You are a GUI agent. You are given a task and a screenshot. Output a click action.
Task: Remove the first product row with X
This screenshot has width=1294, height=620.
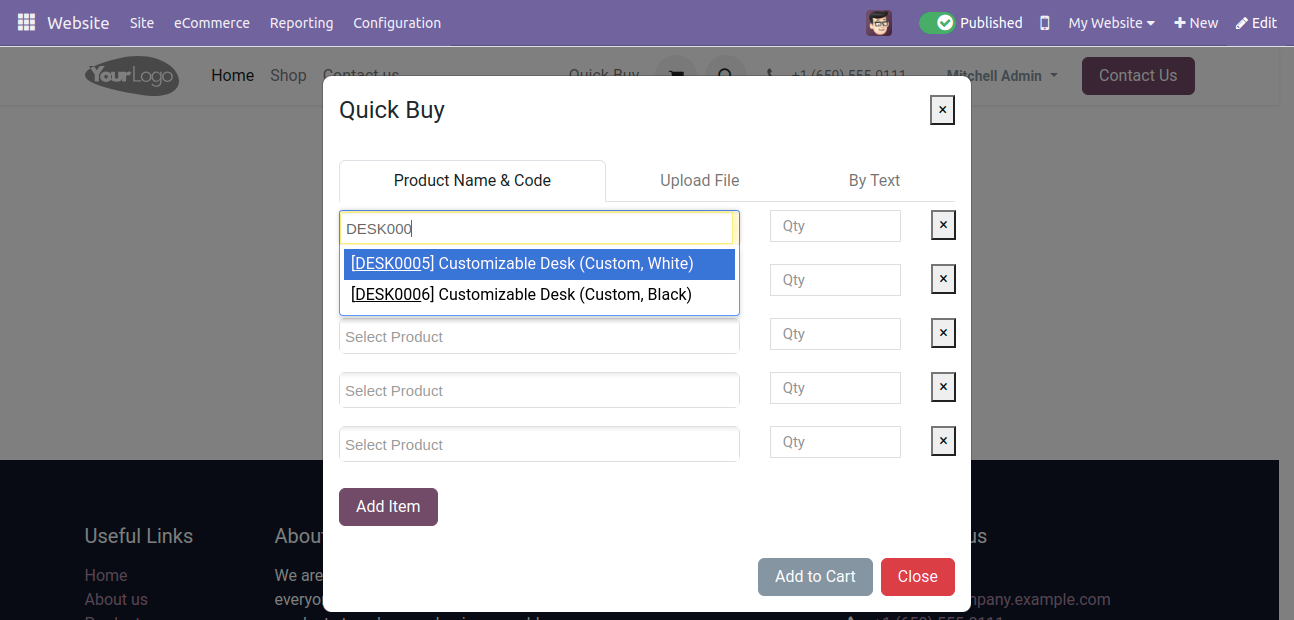coord(943,225)
